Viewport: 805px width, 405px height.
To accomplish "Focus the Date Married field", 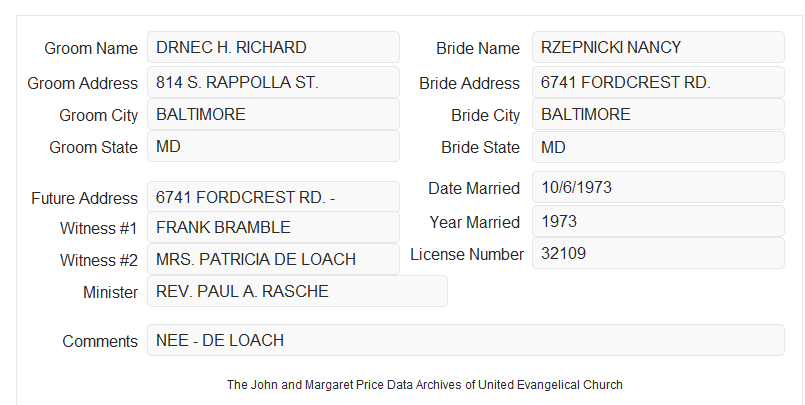I will click(x=658, y=187).
